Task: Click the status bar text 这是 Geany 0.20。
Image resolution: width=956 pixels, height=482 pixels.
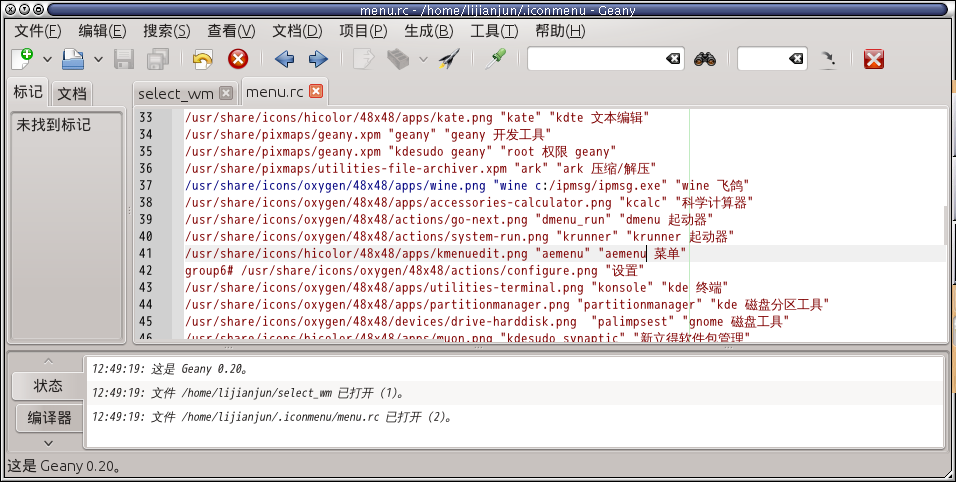Action: (x=64, y=466)
